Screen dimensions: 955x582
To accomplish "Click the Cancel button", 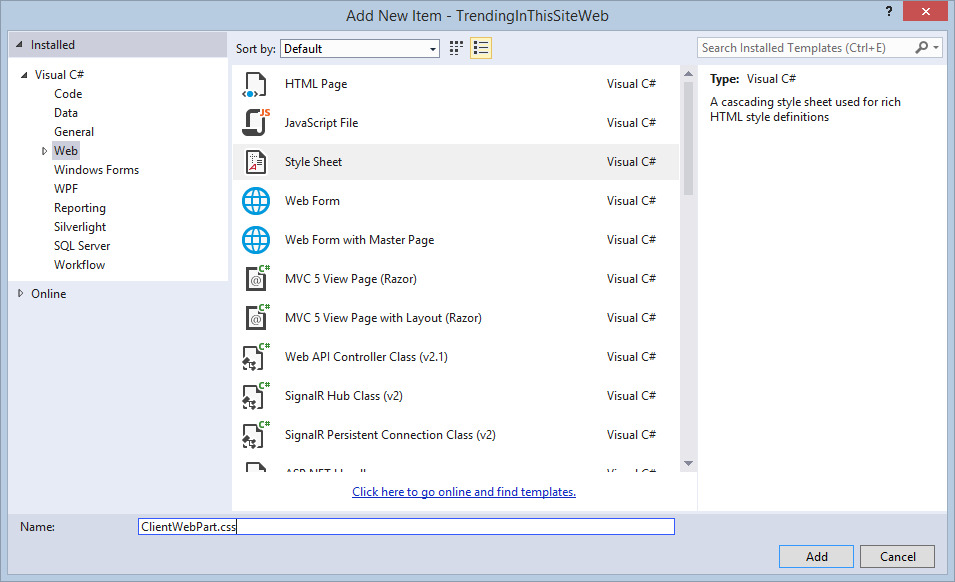I will pyautogui.click(x=897, y=556).
